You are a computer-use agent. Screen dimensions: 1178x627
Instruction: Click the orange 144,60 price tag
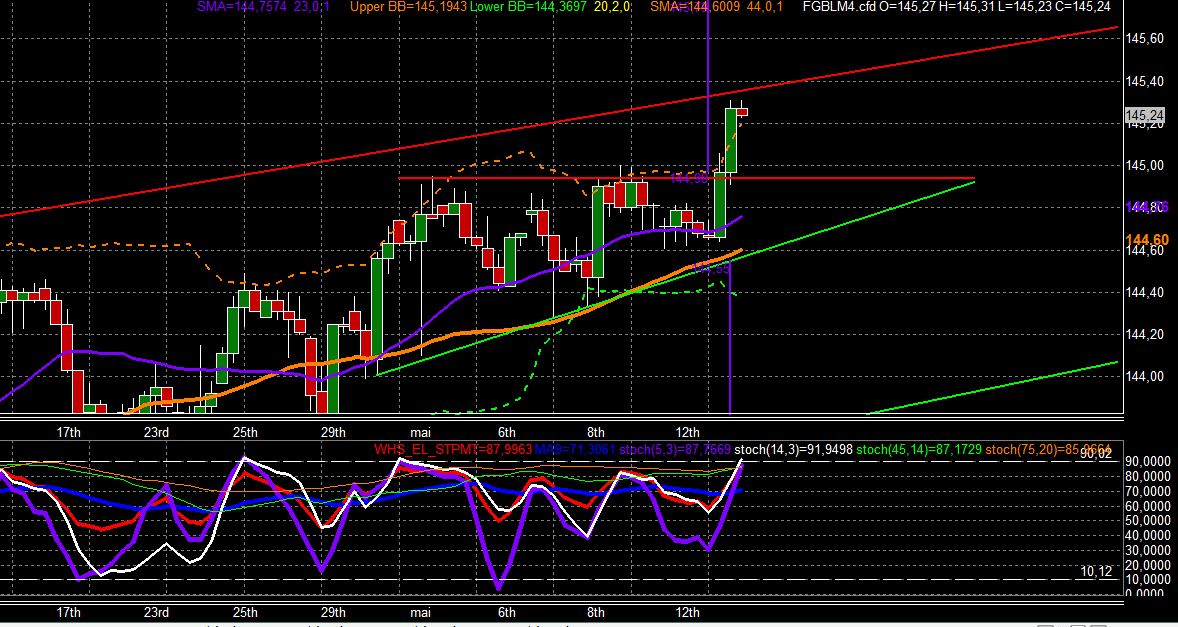1146,240
